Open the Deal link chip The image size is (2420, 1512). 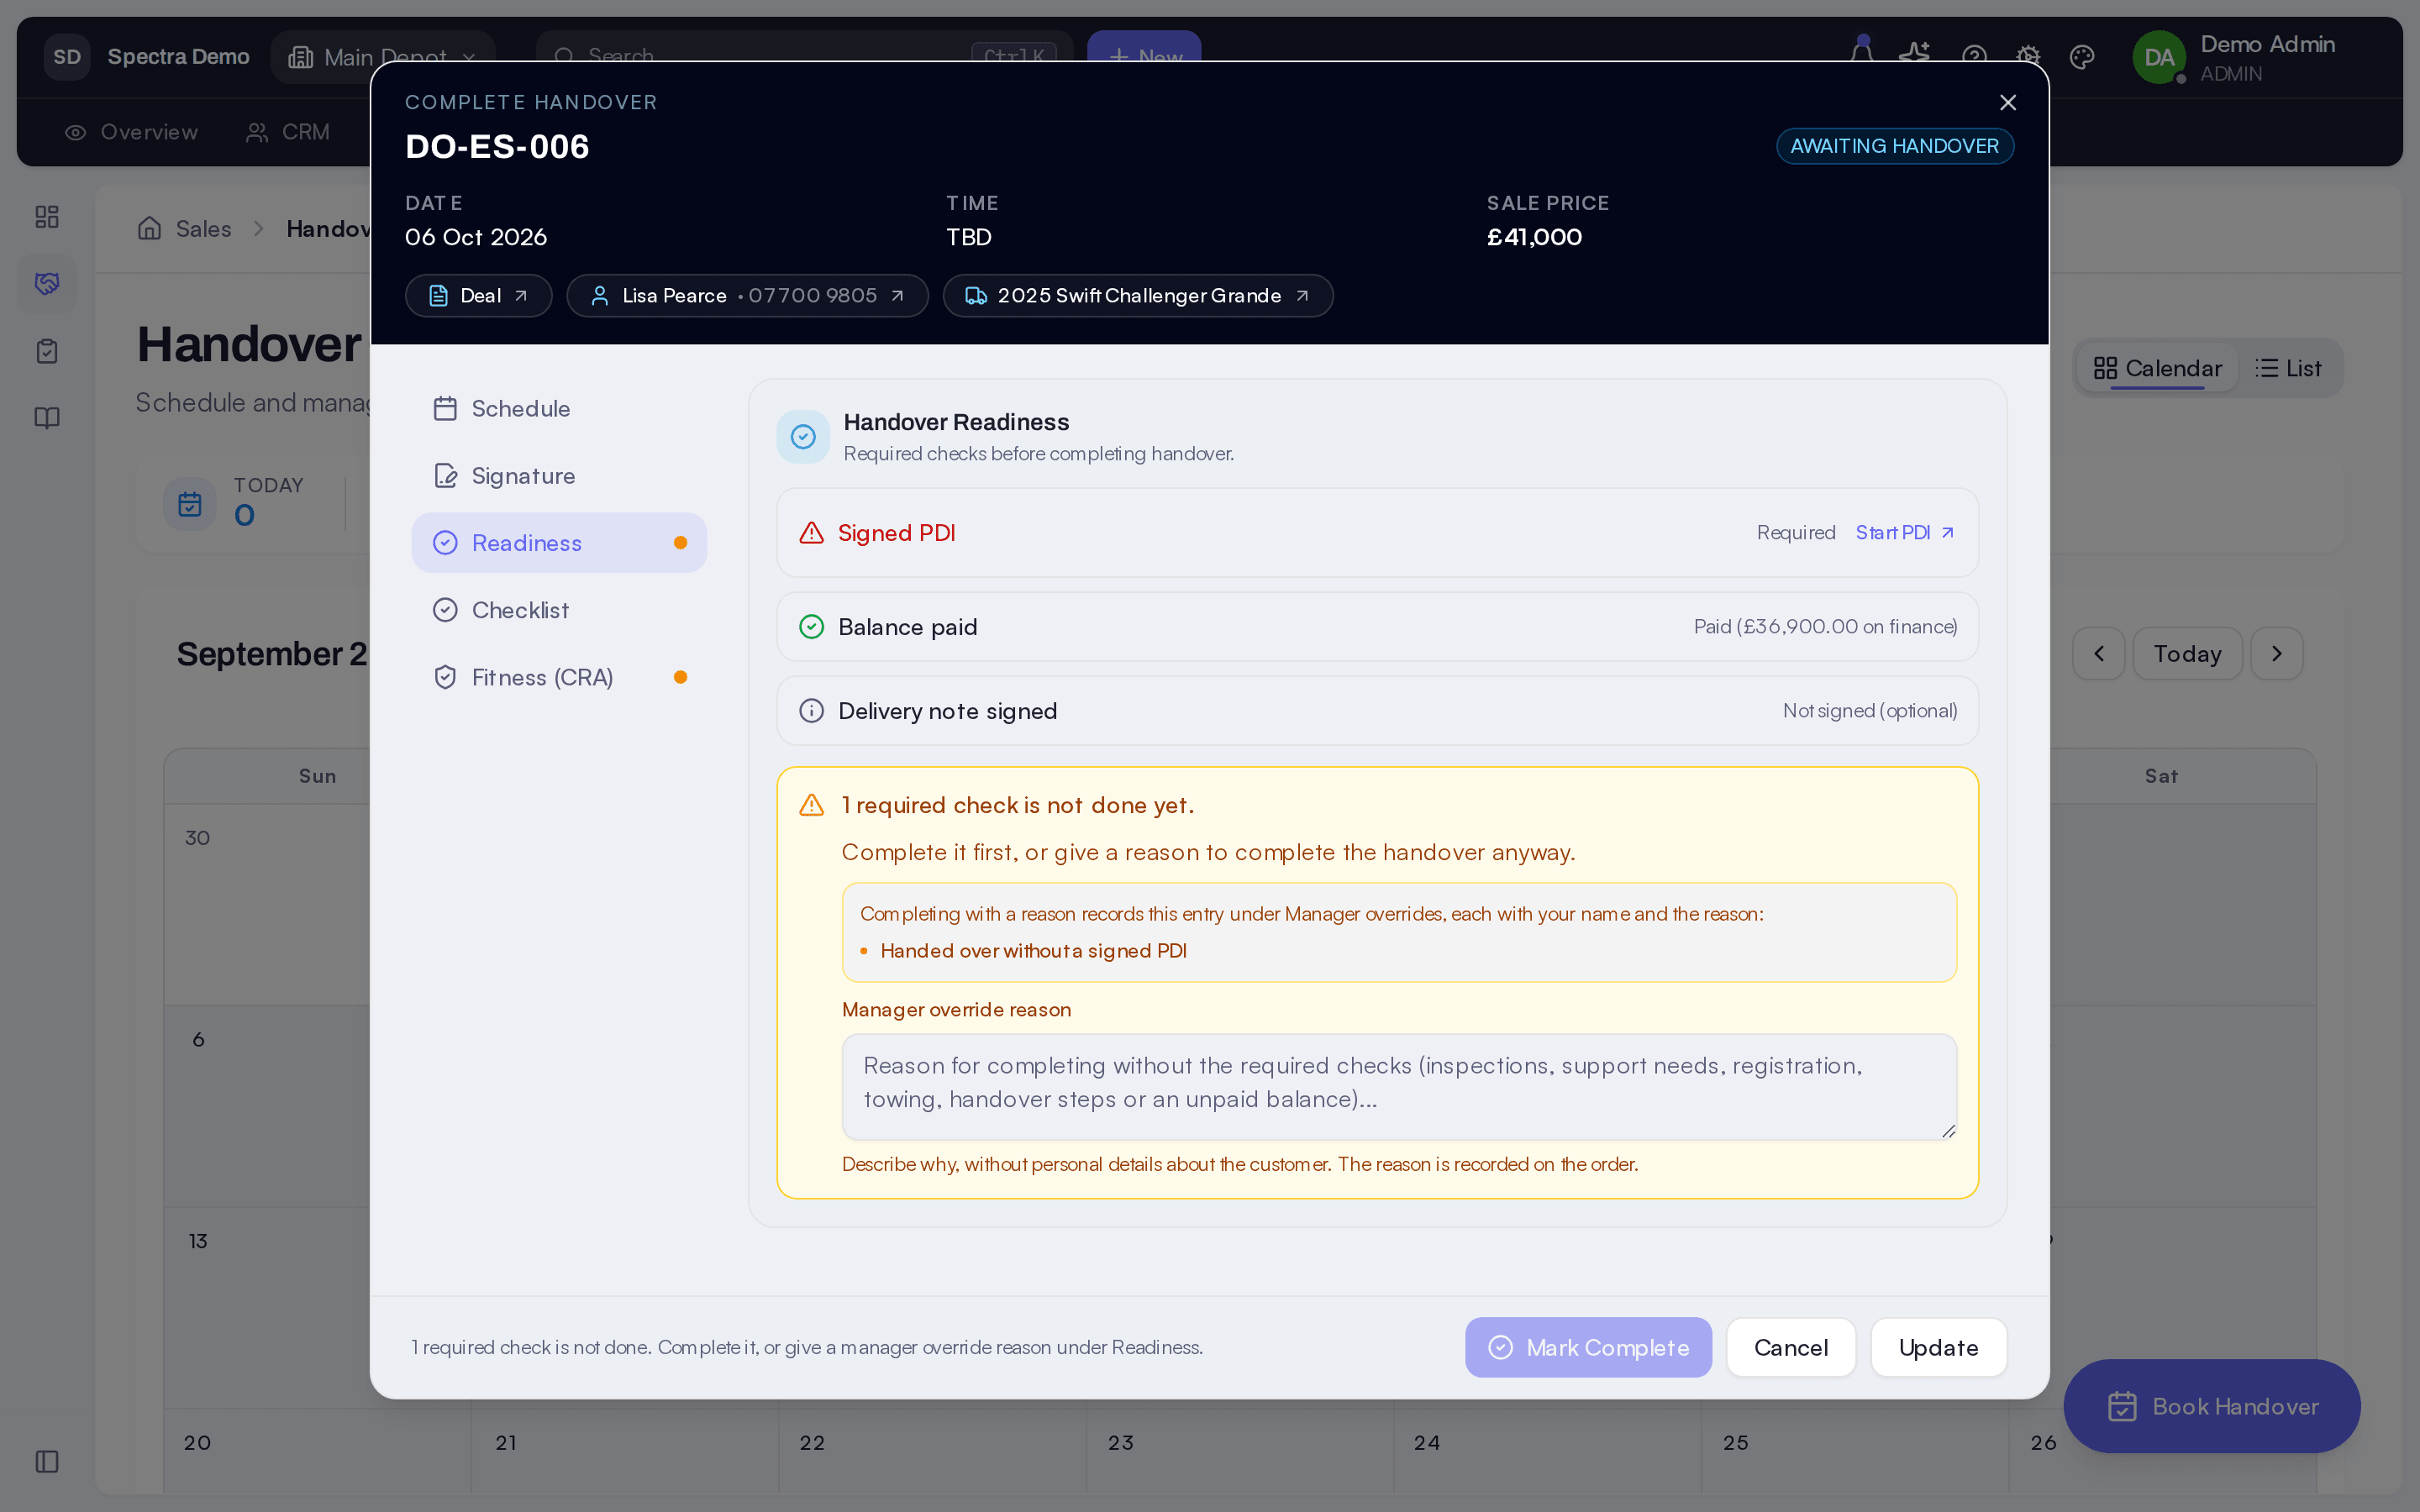tap(478, 295)
